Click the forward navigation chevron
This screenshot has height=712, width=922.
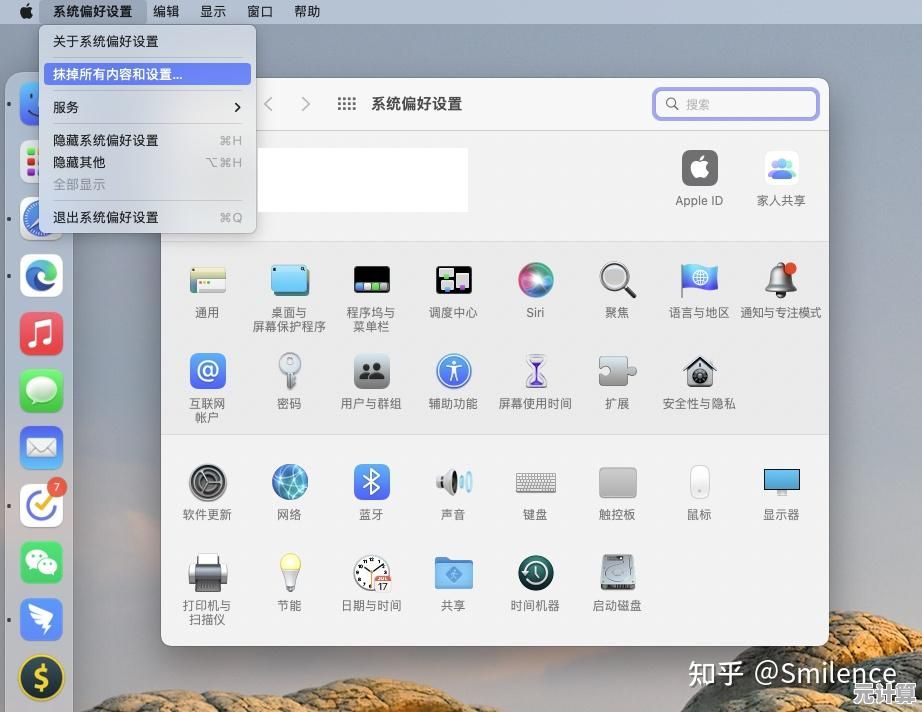point(306,104)
